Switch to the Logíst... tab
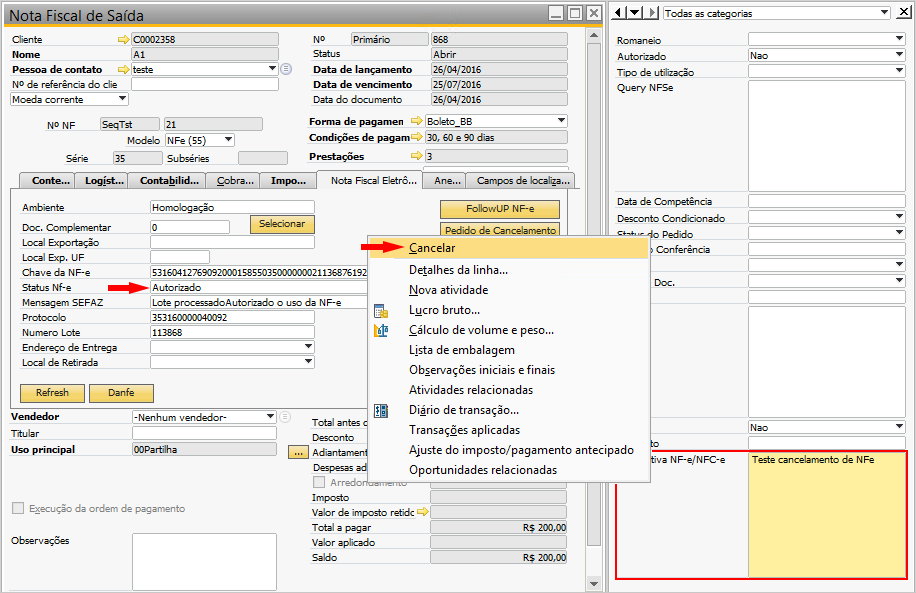Viewport: 916px width, 593px height. click(104, 181)
